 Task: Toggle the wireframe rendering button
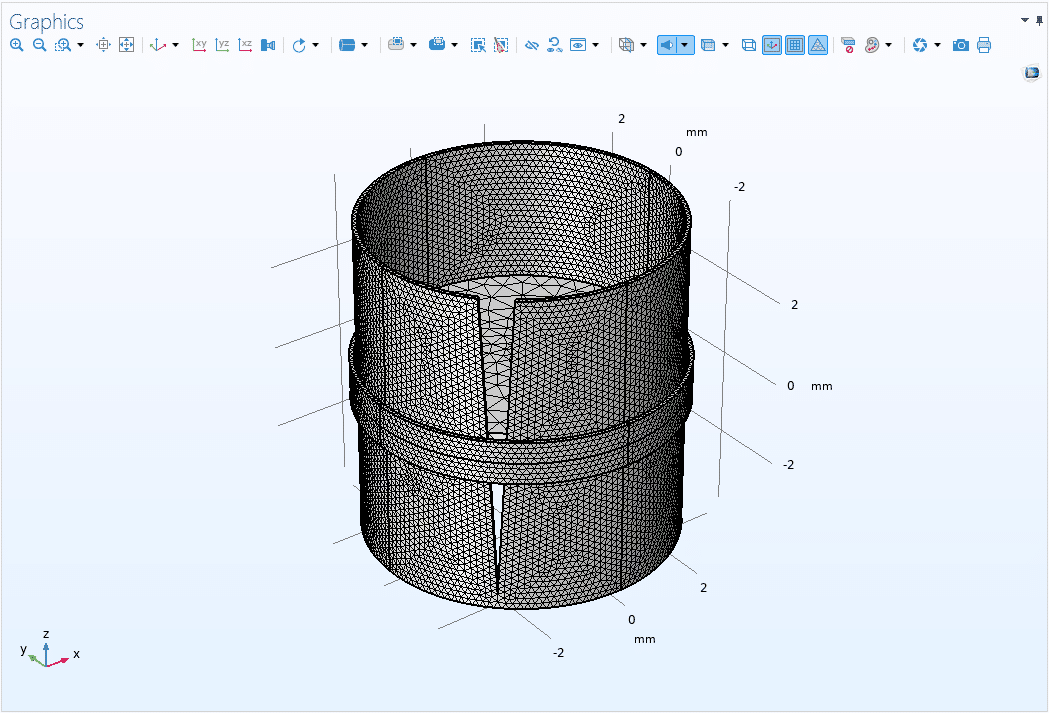(x=749, y=45)
